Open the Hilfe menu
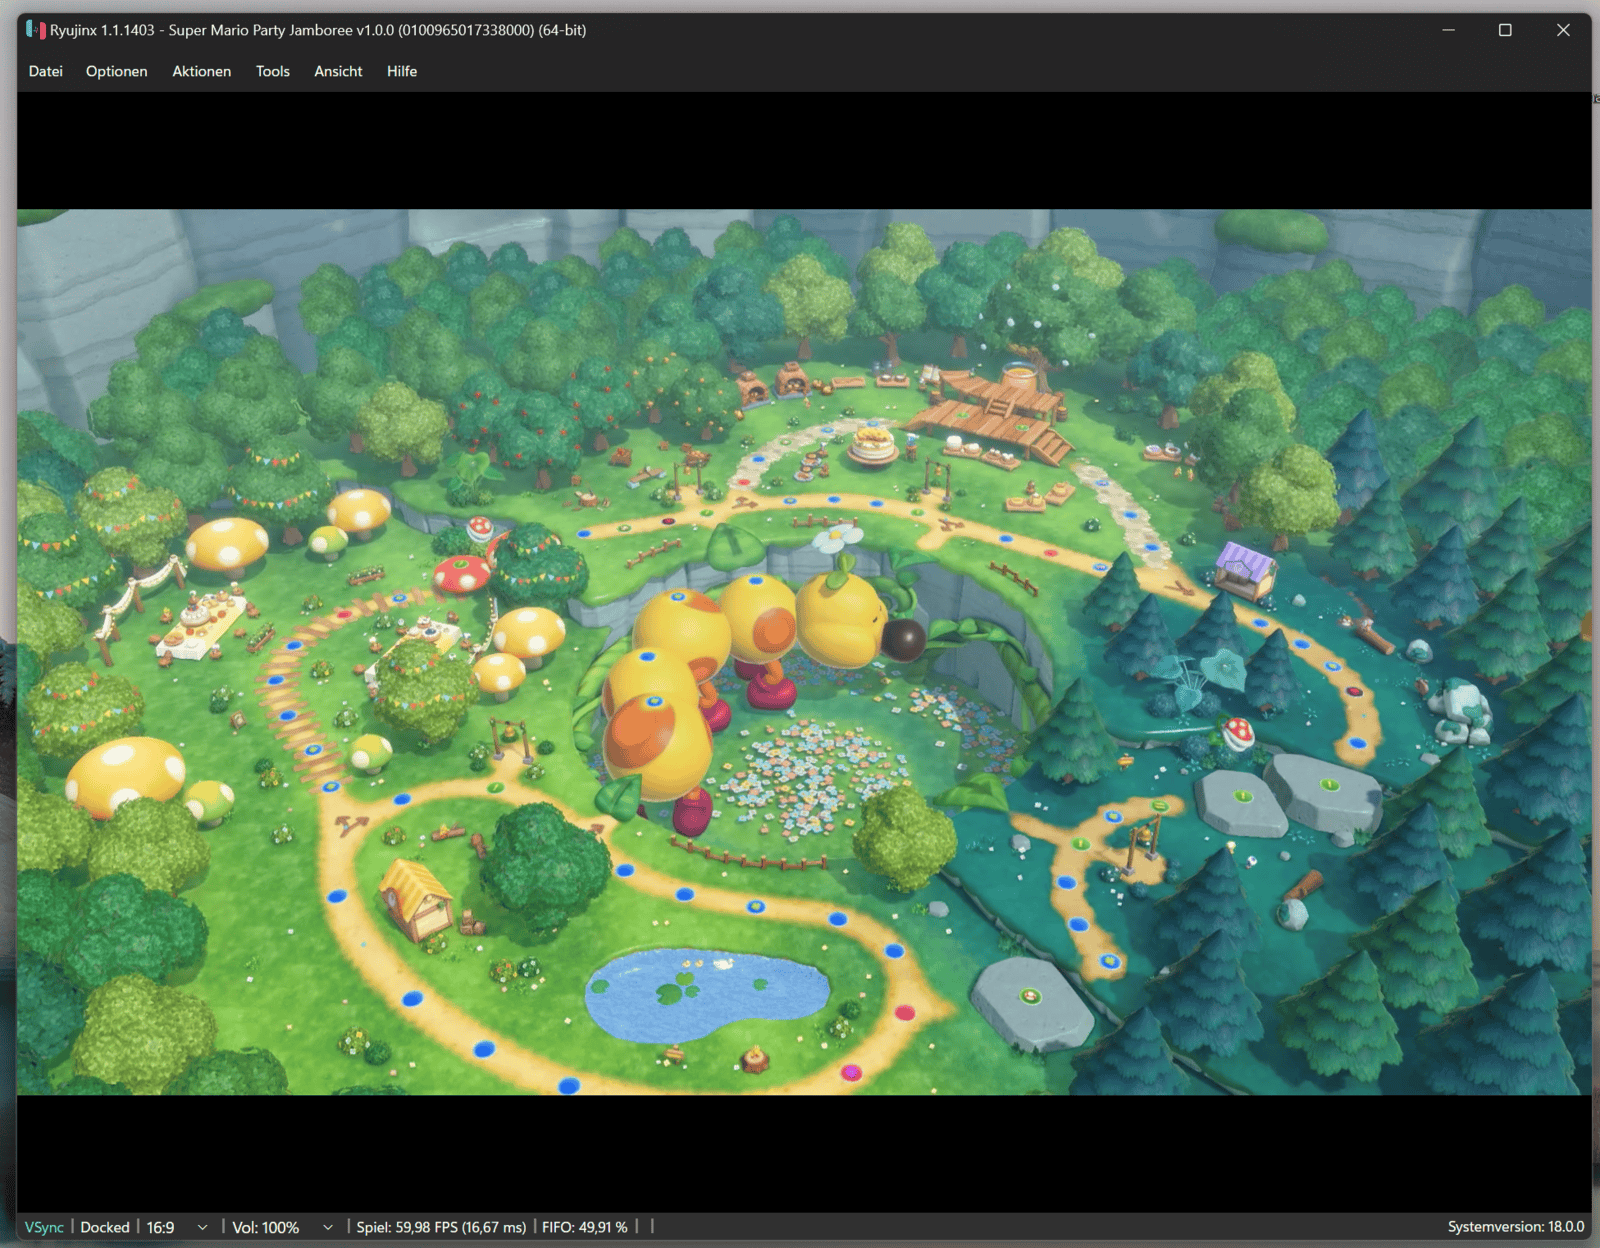This screenshot has height=1248, width=1600. click(401, 71)
